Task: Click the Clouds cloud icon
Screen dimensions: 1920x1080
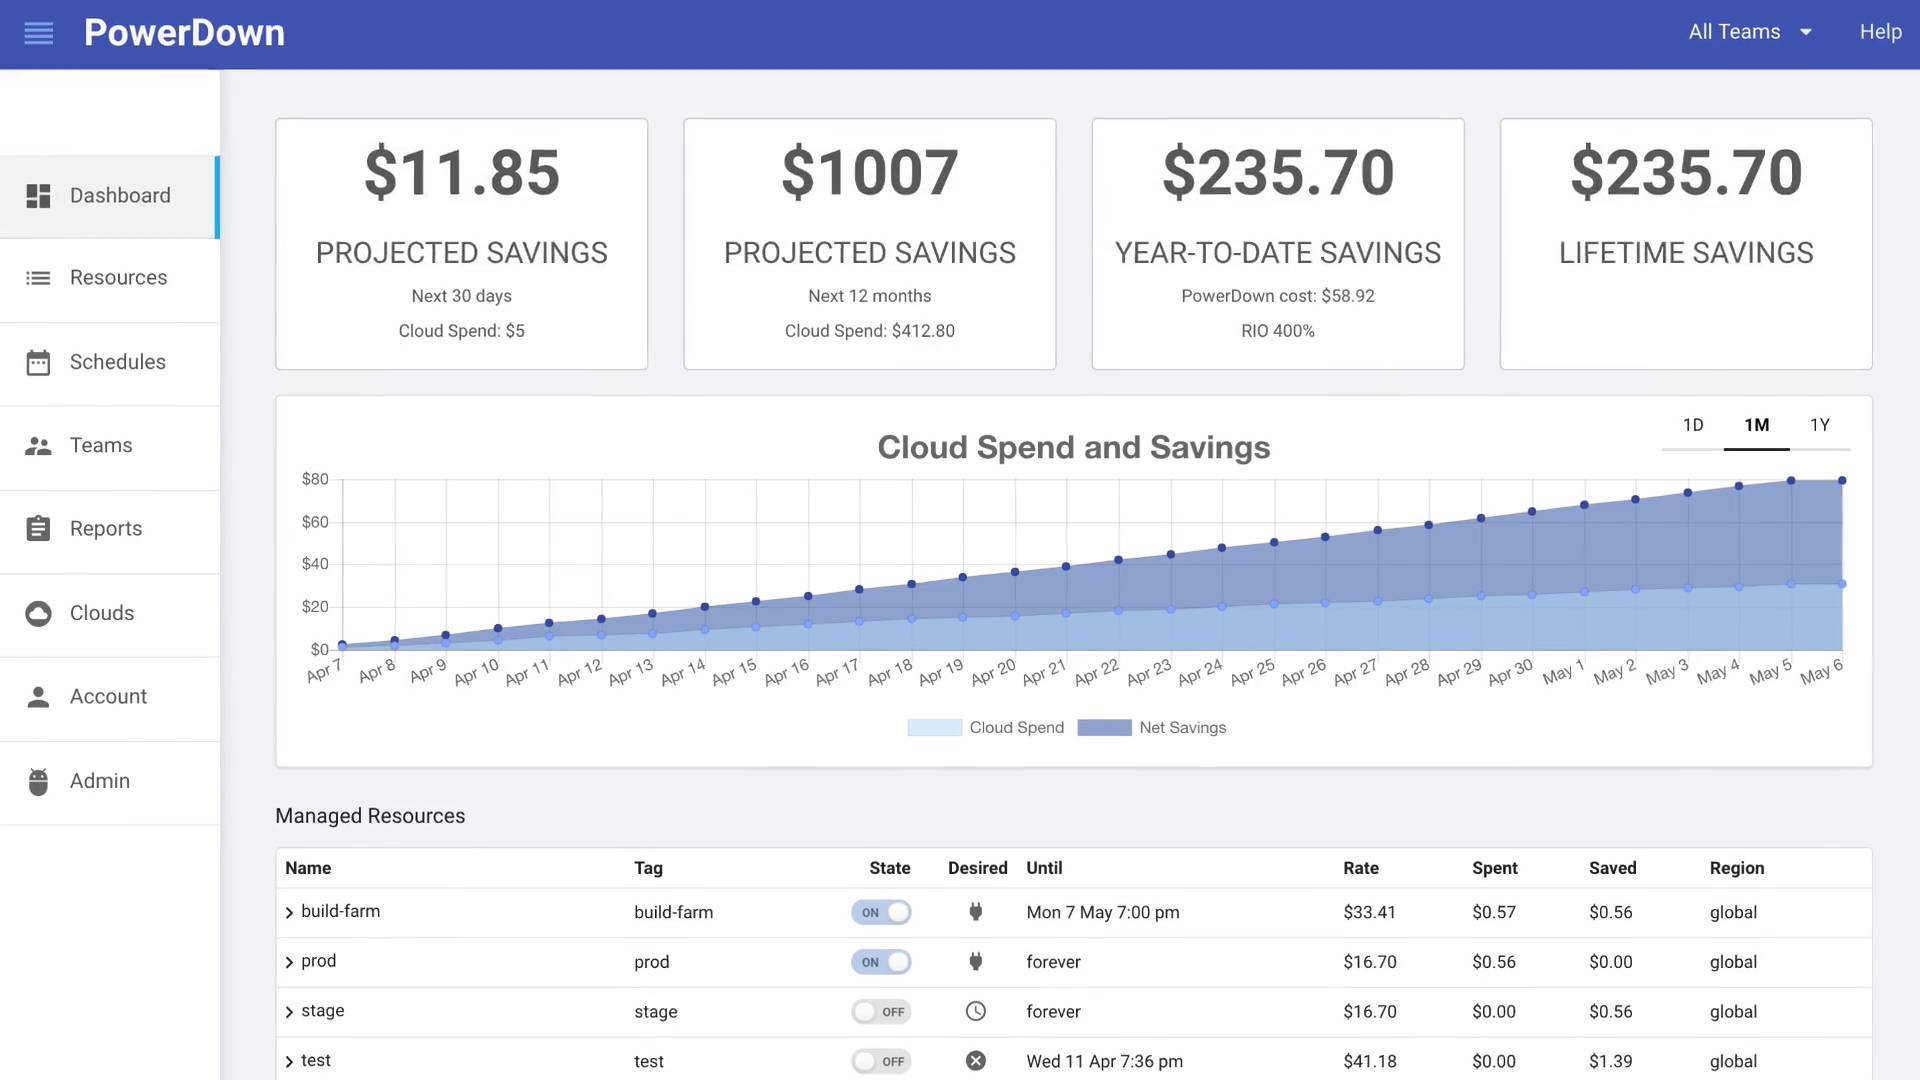Action: (x=38, y=613)
